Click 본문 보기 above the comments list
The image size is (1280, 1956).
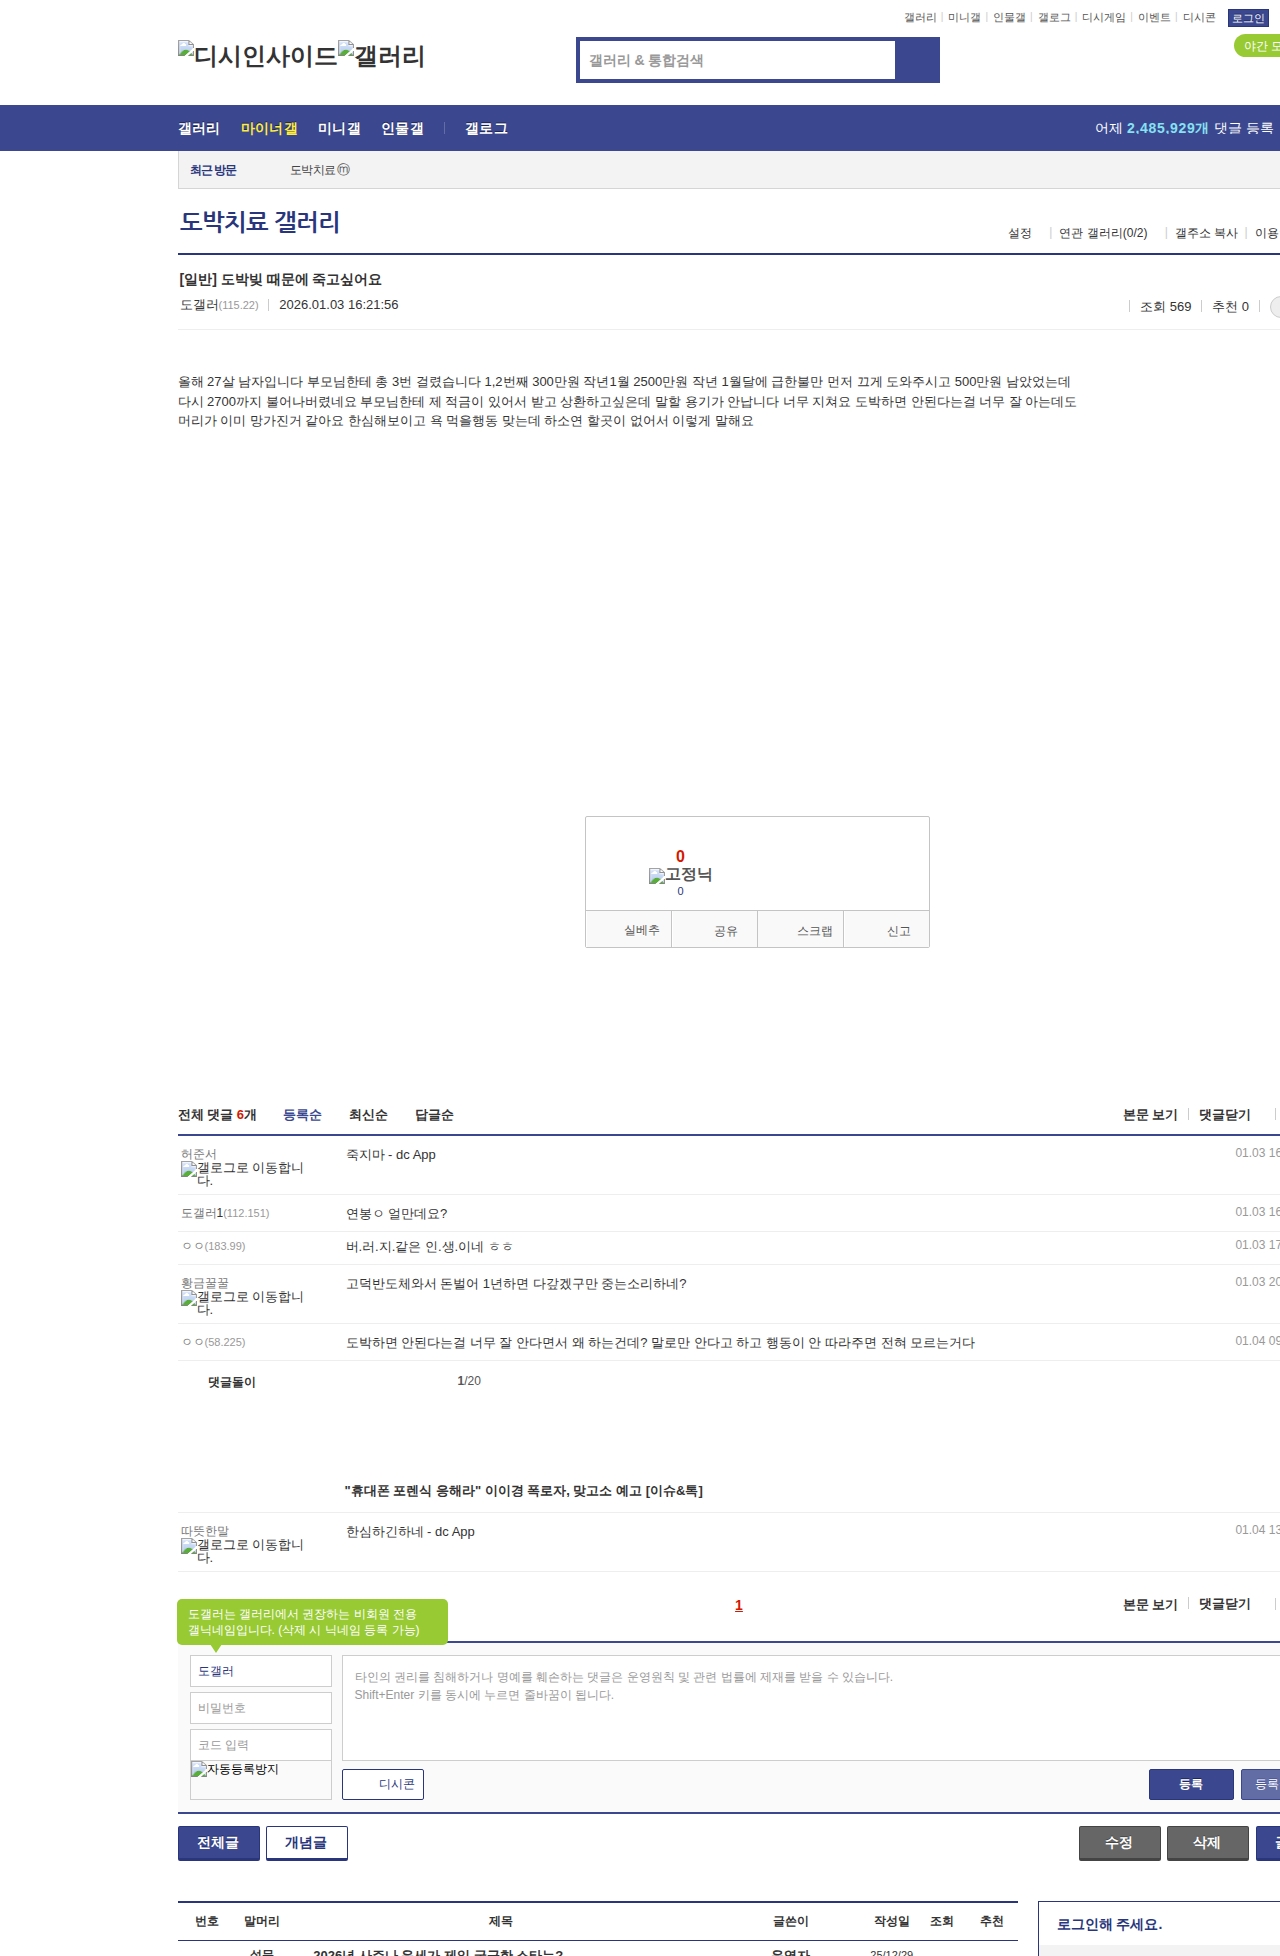pyautogui.click(x=1150, y=1115)
